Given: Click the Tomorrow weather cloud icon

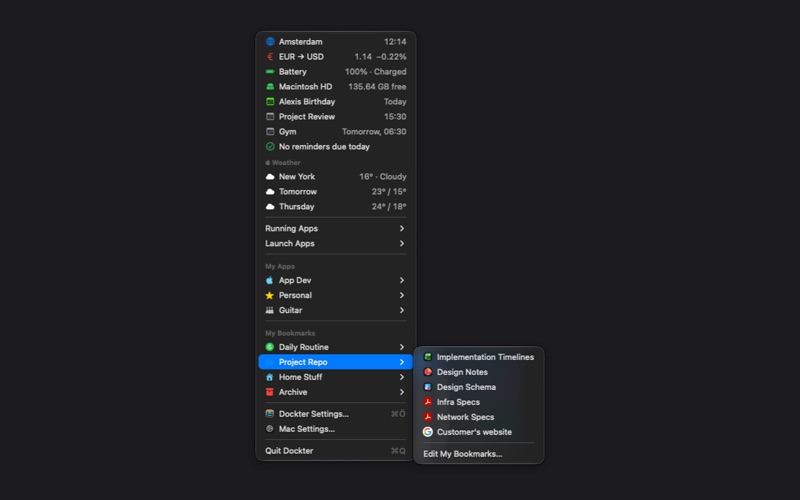Looking at the screenshot, I should (270, 191).
